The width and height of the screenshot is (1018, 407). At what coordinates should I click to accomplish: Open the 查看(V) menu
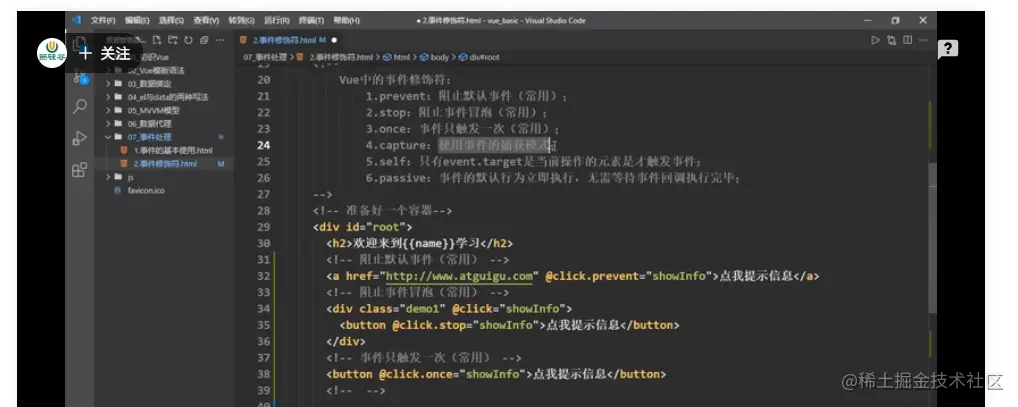pyautogui.click(x=206, y=20)
